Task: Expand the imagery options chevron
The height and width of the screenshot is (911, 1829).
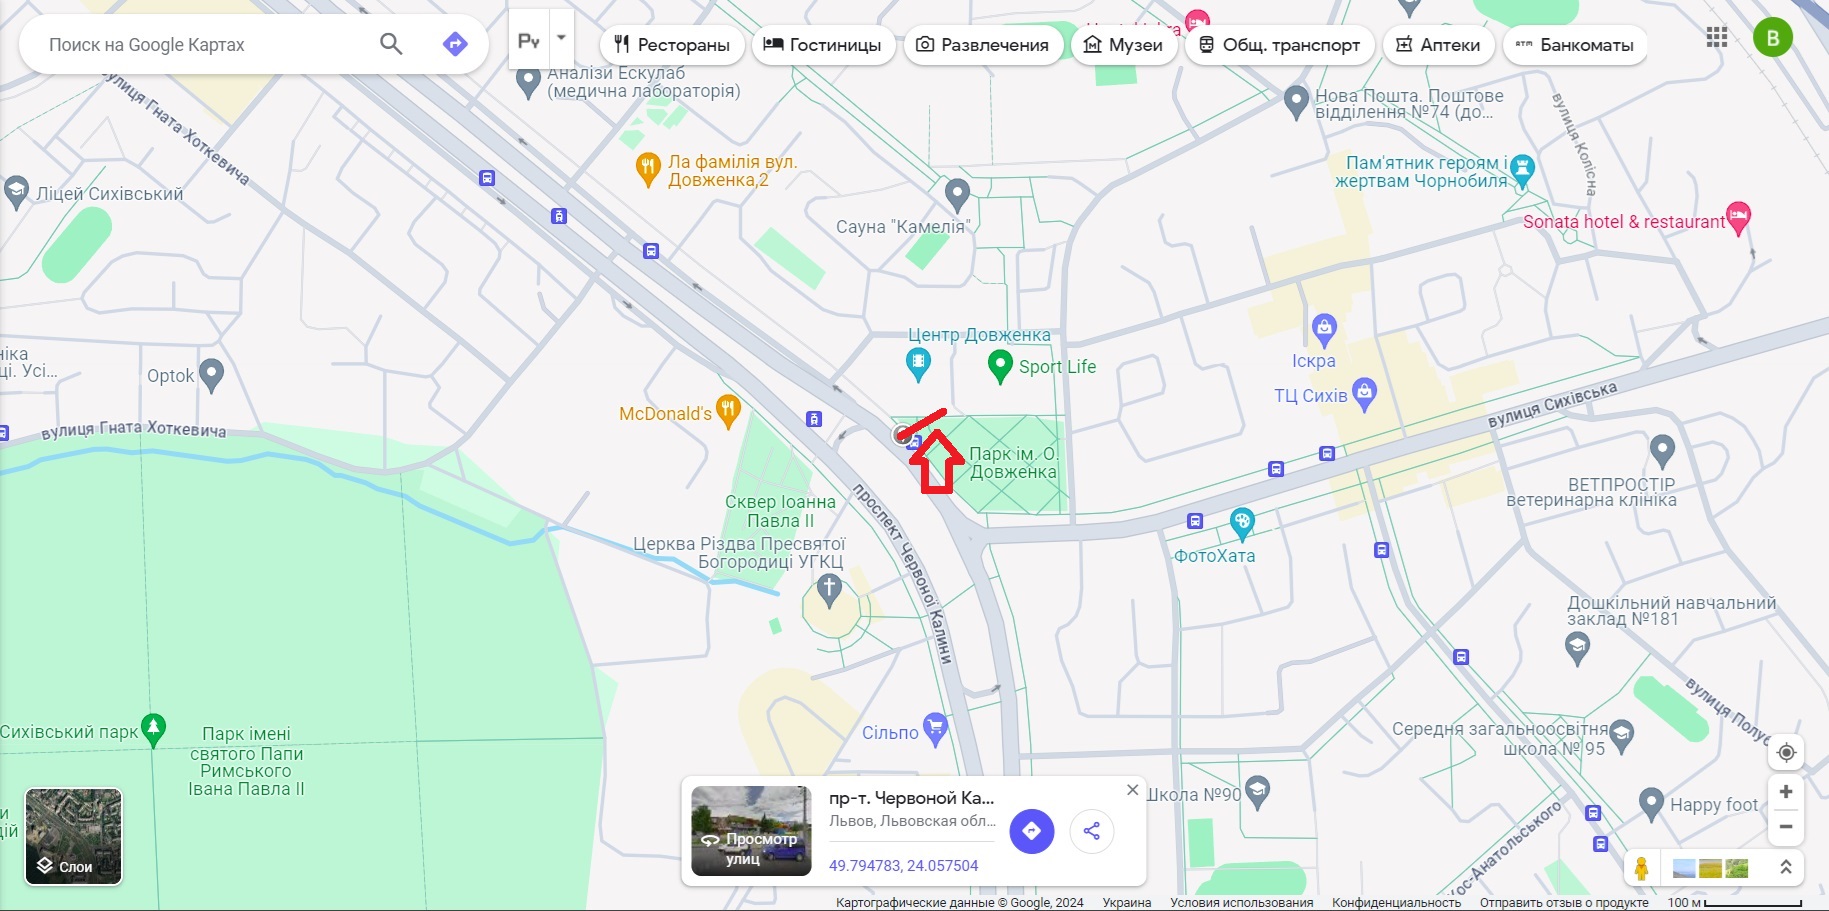Action: tap(1786, 868)
